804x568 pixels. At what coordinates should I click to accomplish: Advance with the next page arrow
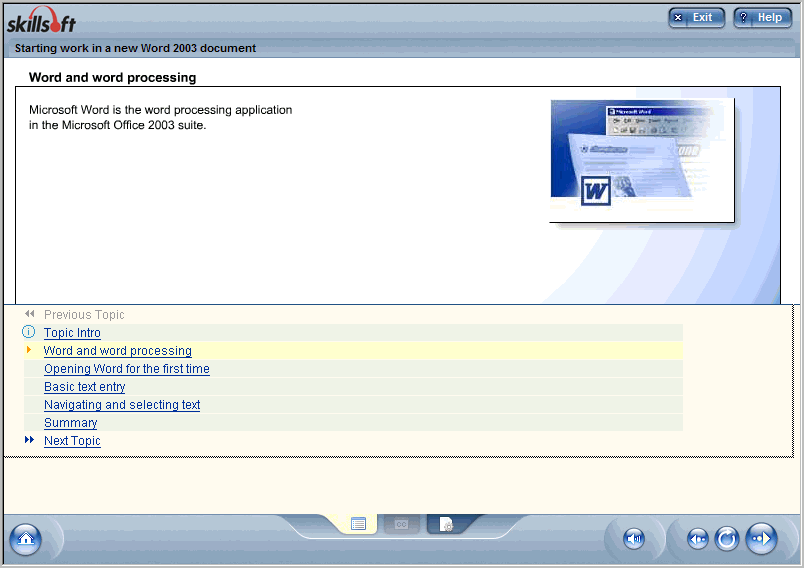(x=761, y=539)
